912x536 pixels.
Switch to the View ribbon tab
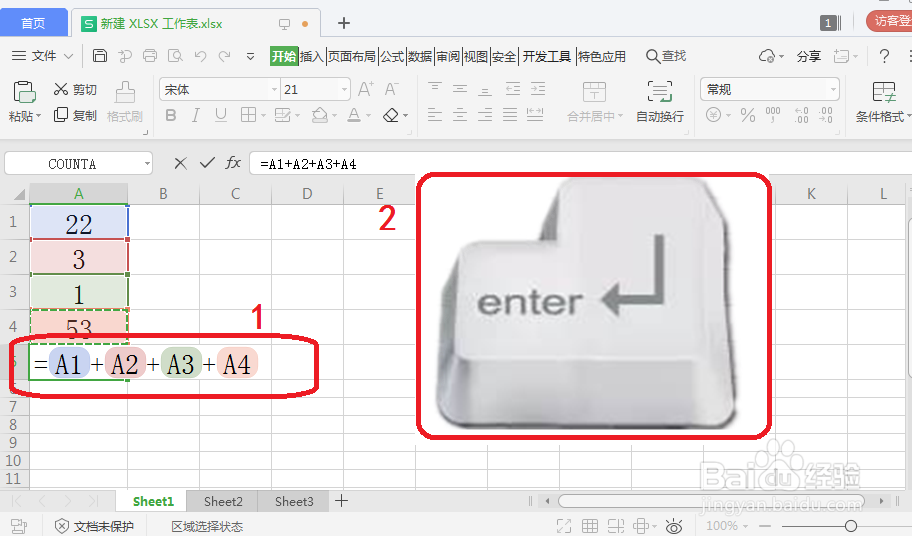coord(476,56)
